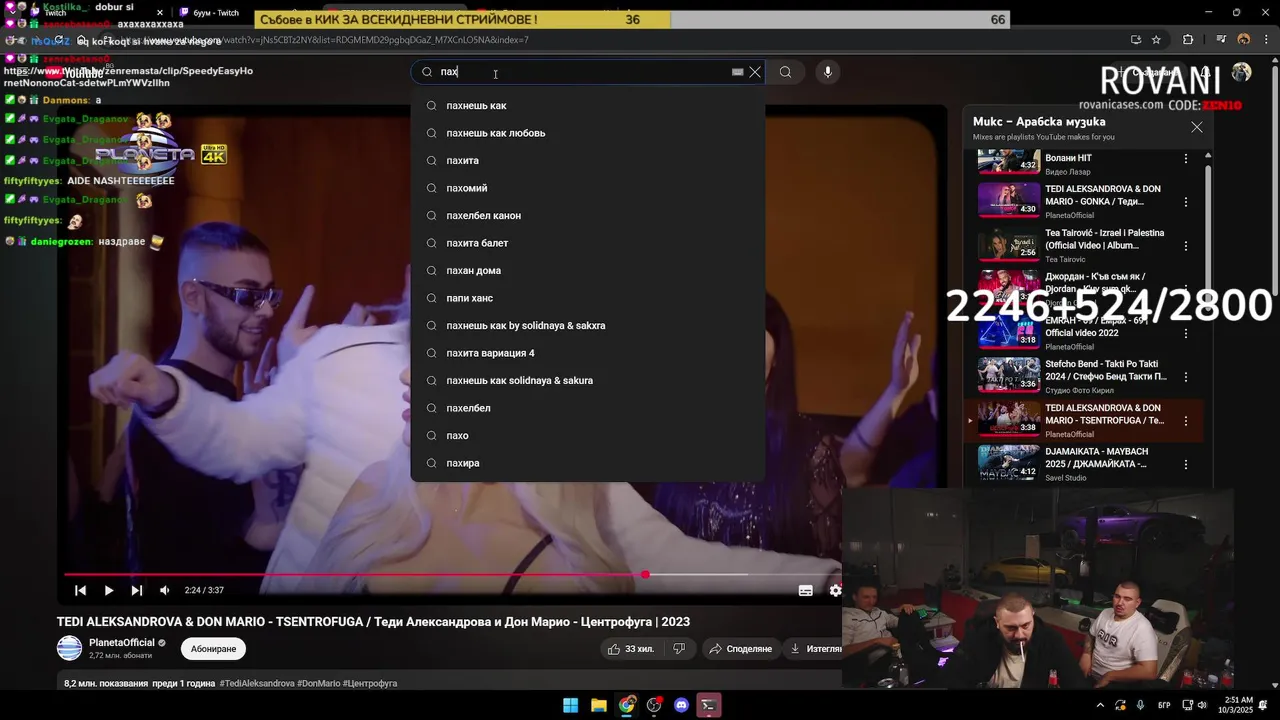This screenshot has height=720, width=1280.
Task: Open options menu for 'TSENTROFUGA' playlist item
Action: (1186, 421)
